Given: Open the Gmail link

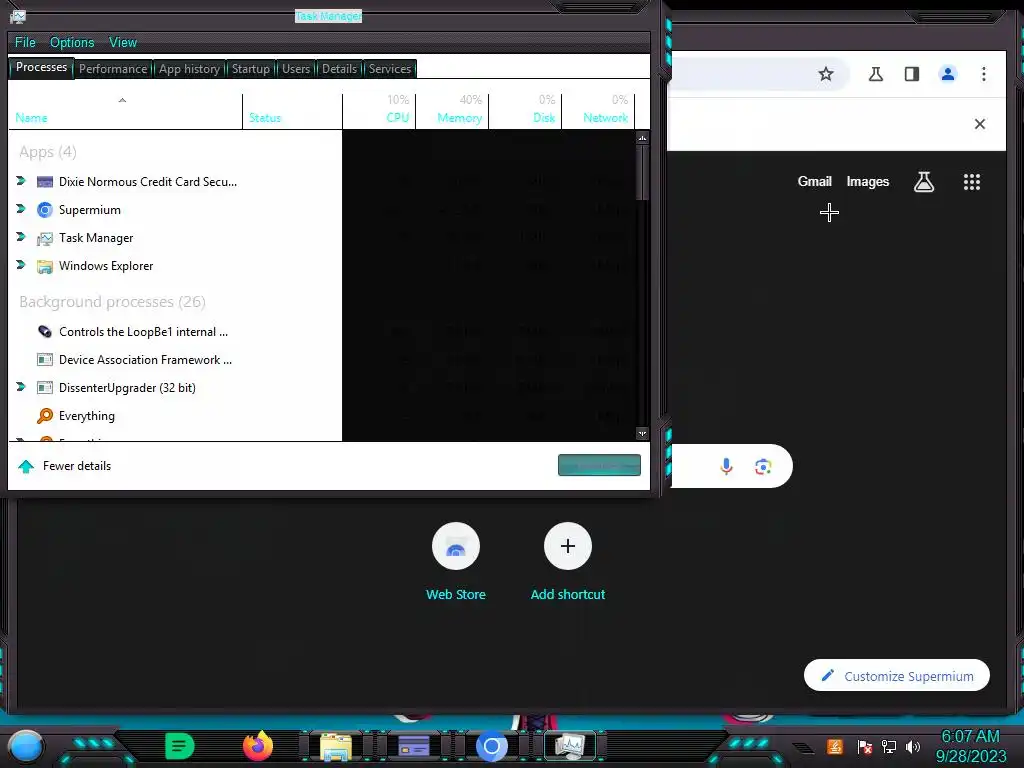Looking at the screenshot, I should (x=814, y=182).
